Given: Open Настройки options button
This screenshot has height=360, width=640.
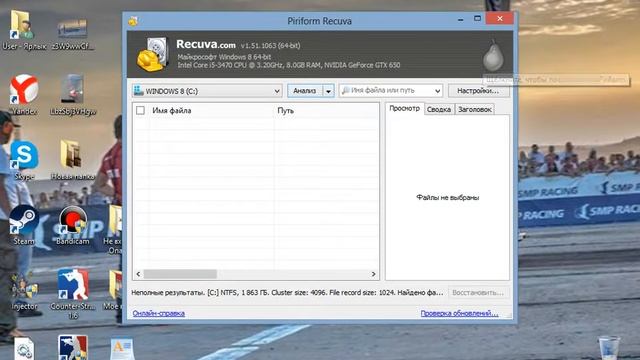Looking at the screenshot, I should click(478, 91).
